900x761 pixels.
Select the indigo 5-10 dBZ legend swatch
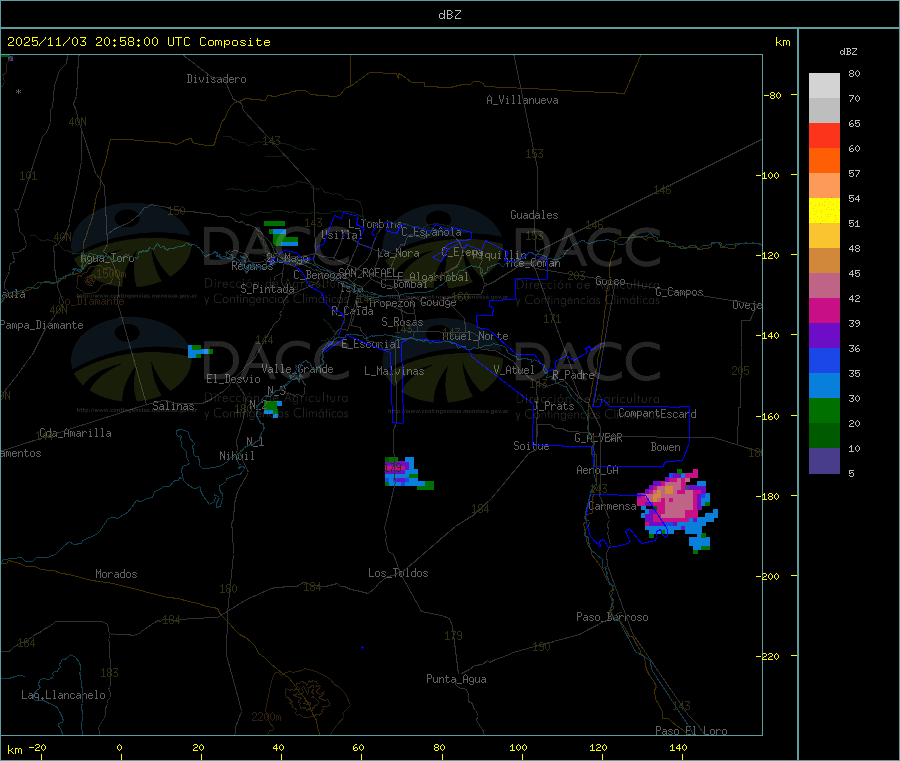click(824, 461)
